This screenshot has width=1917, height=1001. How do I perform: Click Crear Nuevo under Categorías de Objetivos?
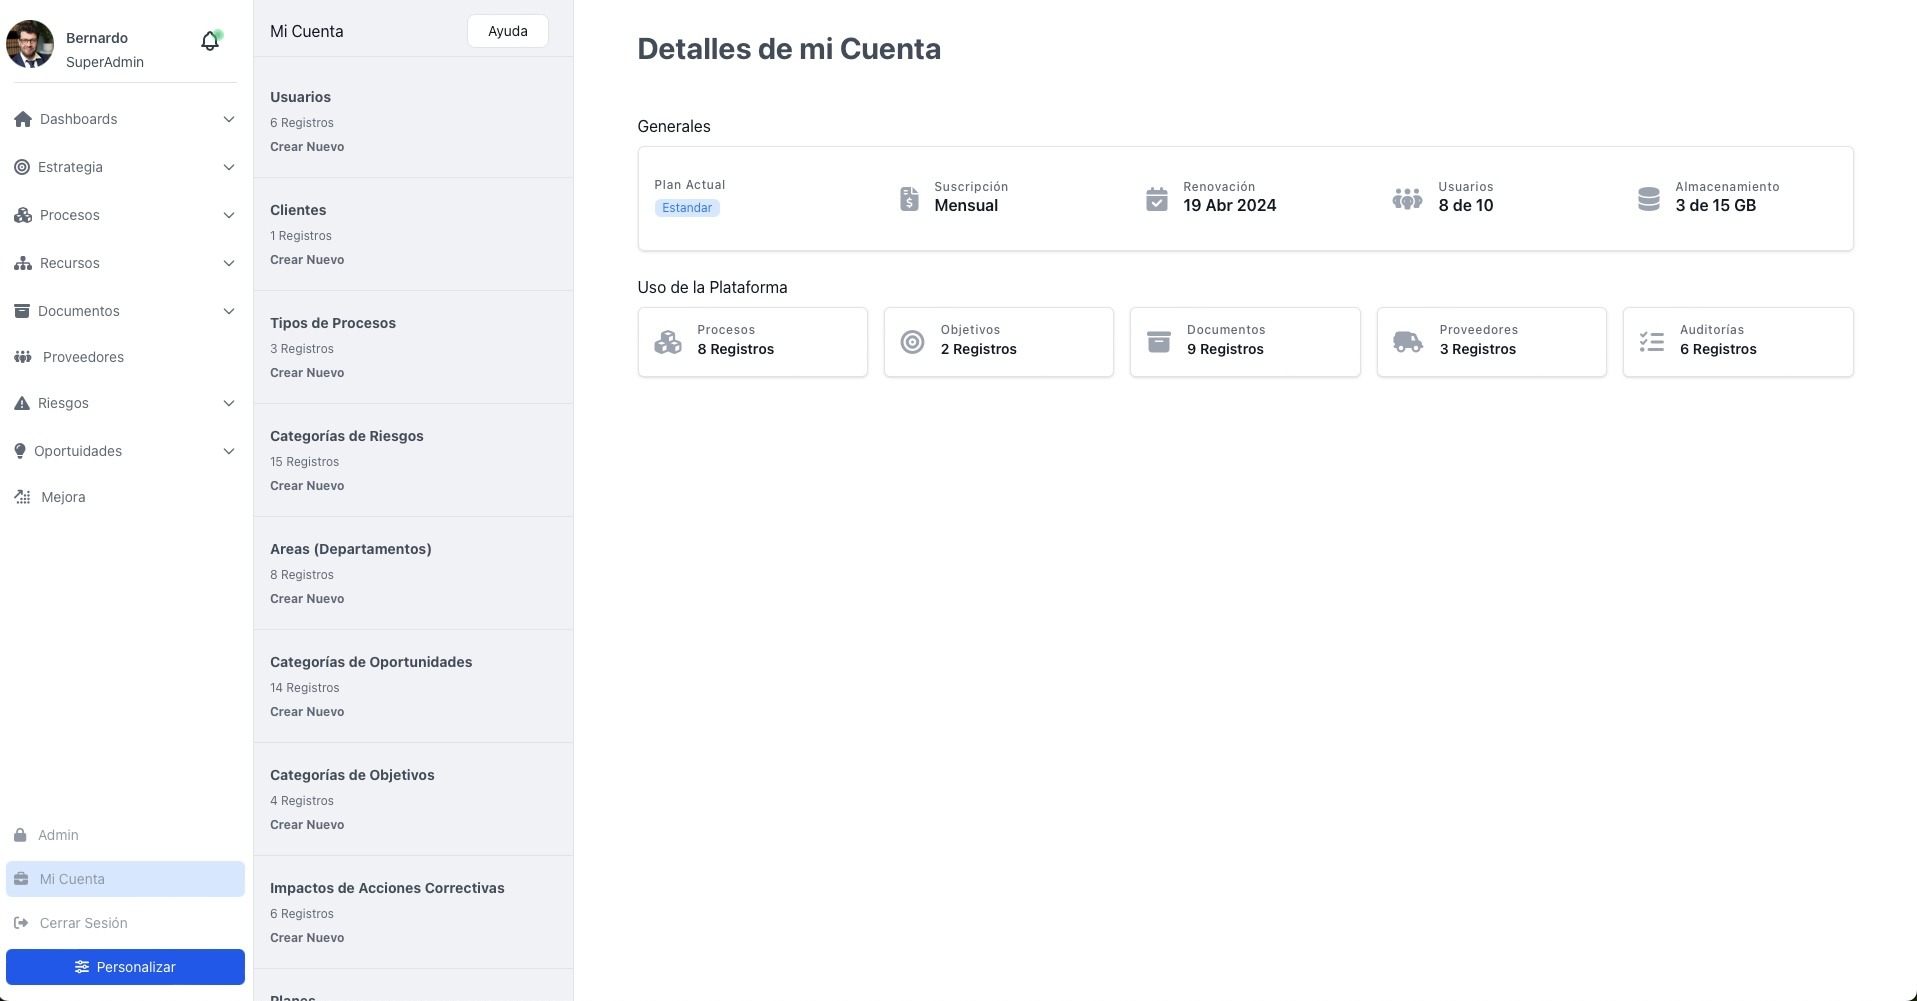coord(307,825)
